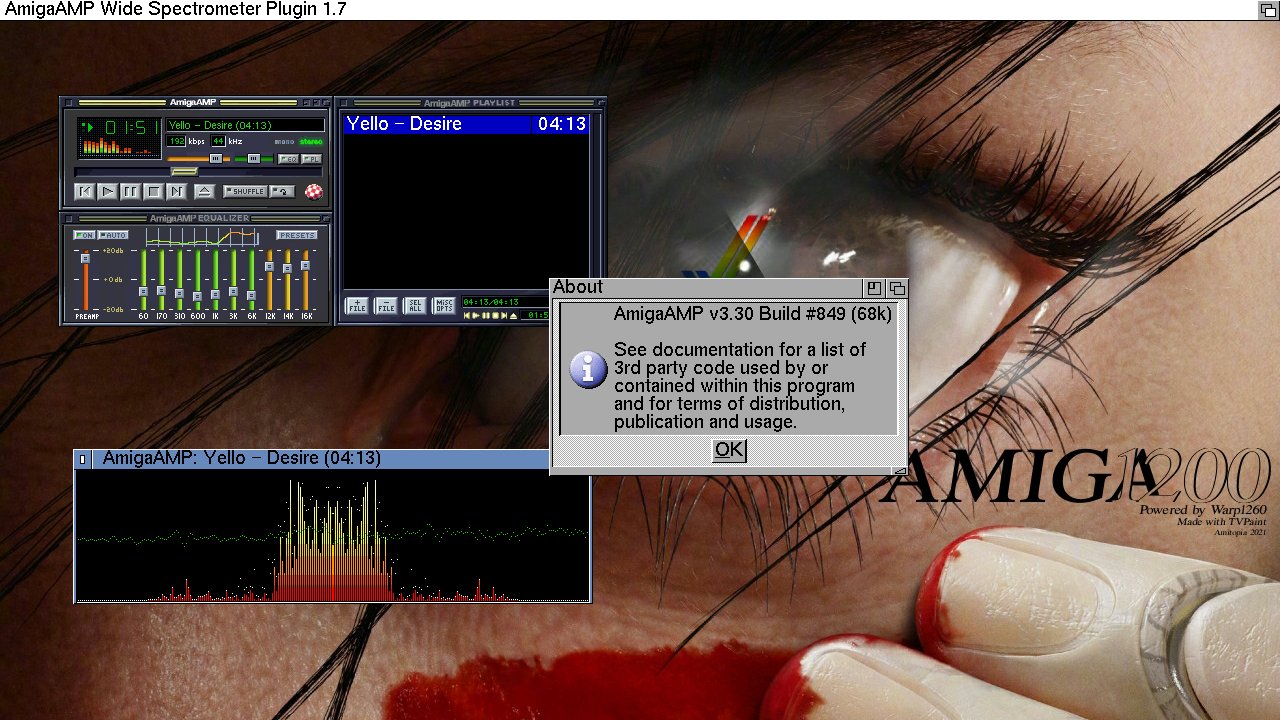The height and width of the screenshot is (720, 1280).
Task: Click the 12K equalizer band handle
Action: (269, 266)
